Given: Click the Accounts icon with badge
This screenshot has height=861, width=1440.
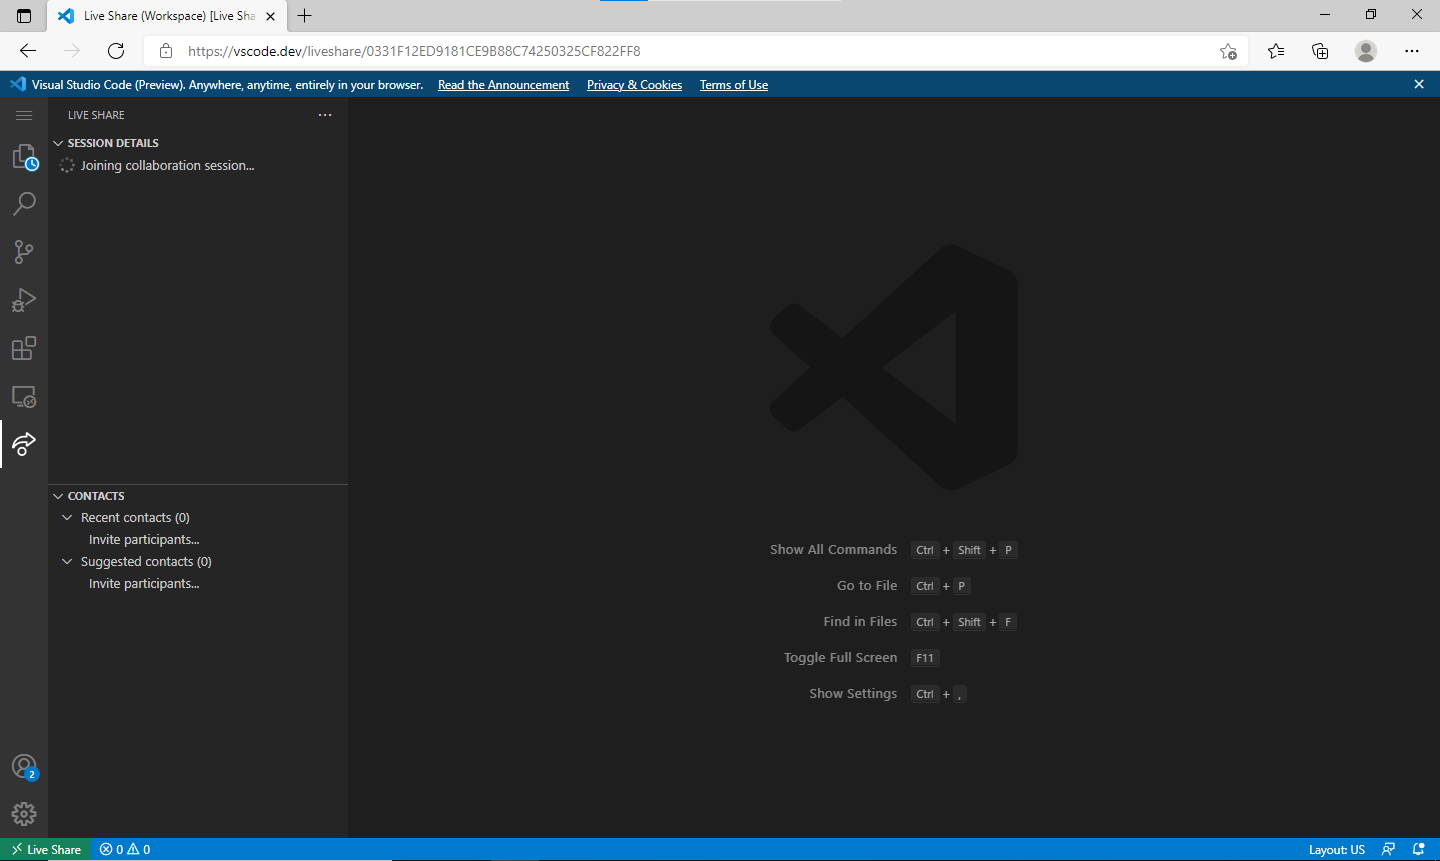Looking at the screenshot, I should tap(24, 767).
